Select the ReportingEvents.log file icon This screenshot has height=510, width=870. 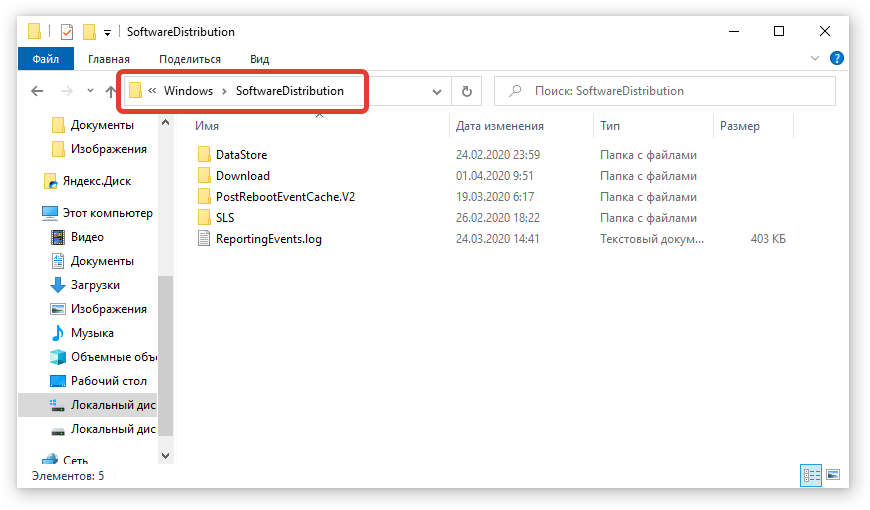click(204, 239)
